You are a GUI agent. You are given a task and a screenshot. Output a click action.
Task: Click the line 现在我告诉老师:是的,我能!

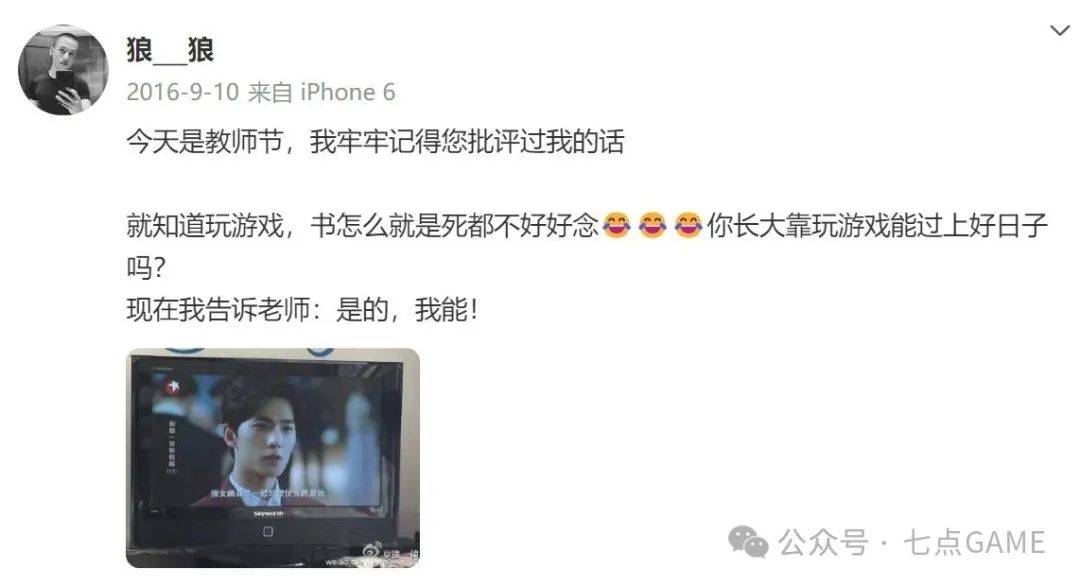pos(302,310)
